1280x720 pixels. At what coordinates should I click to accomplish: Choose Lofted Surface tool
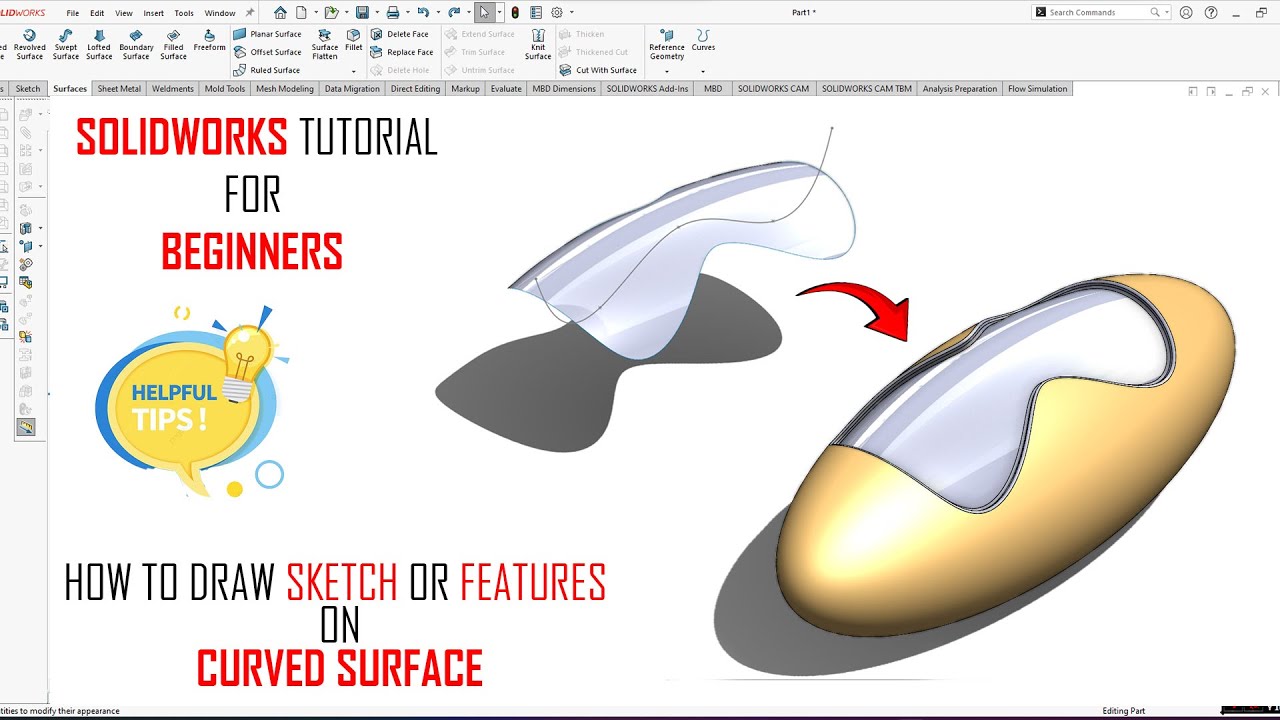(x=99, y=46)
